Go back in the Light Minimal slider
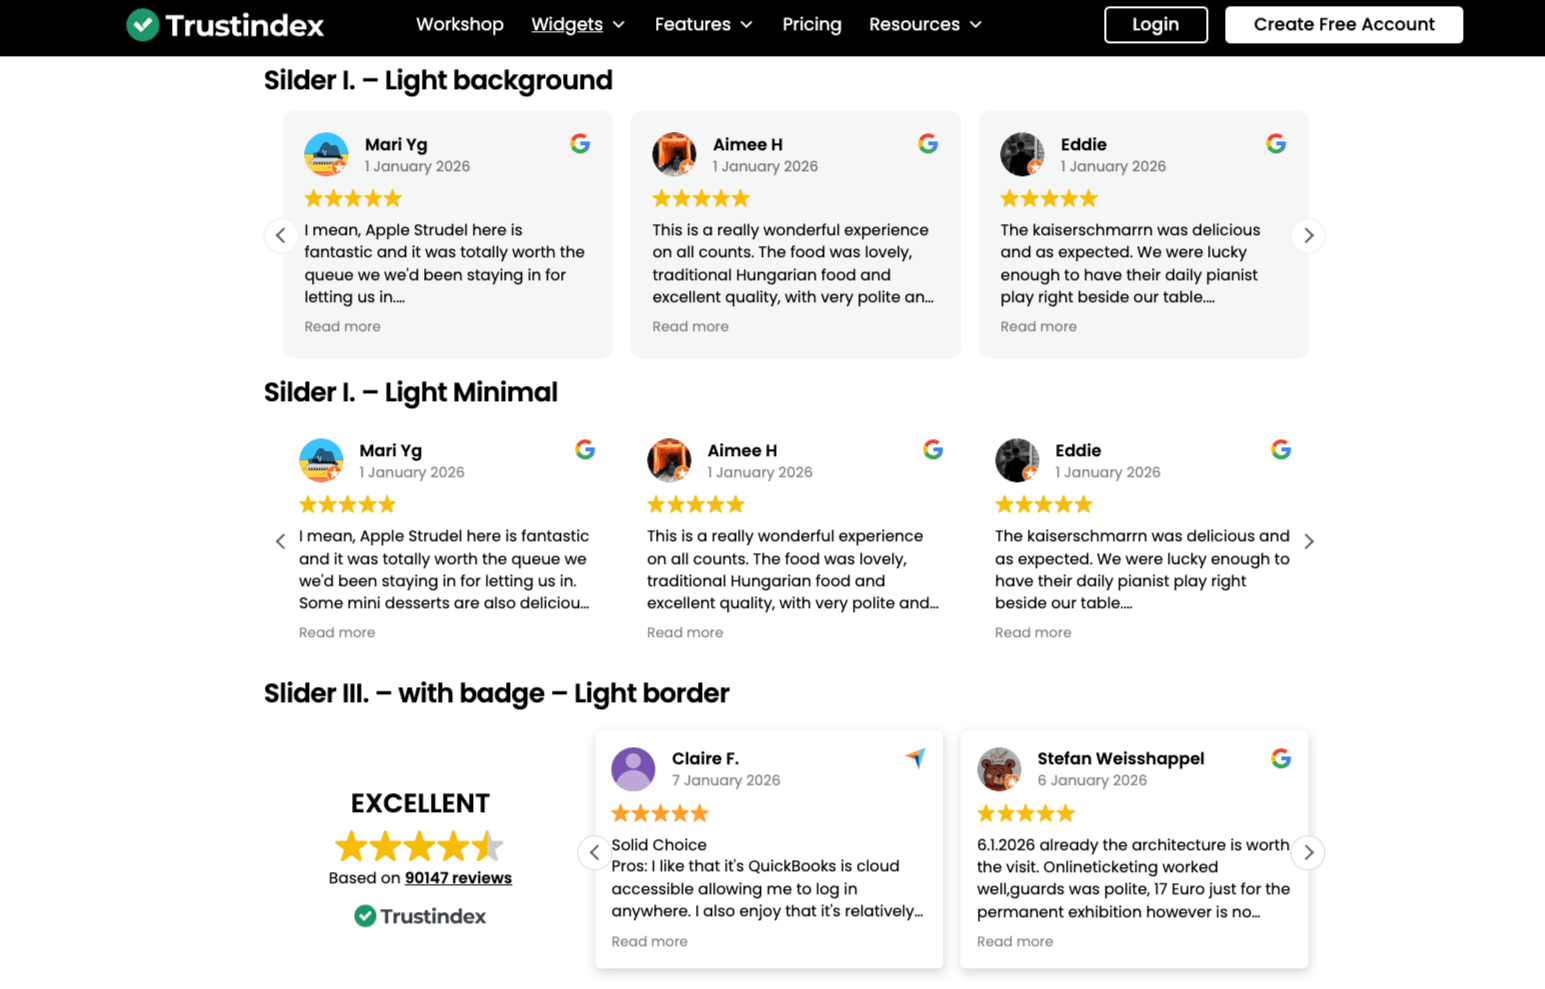1545x989 pixels. click(x=280, y=541)
